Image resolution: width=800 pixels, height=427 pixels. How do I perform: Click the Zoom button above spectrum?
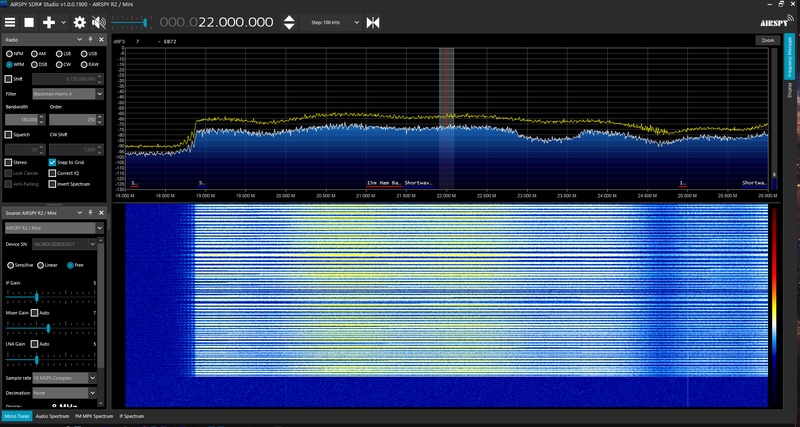click(x=767, y=40)
